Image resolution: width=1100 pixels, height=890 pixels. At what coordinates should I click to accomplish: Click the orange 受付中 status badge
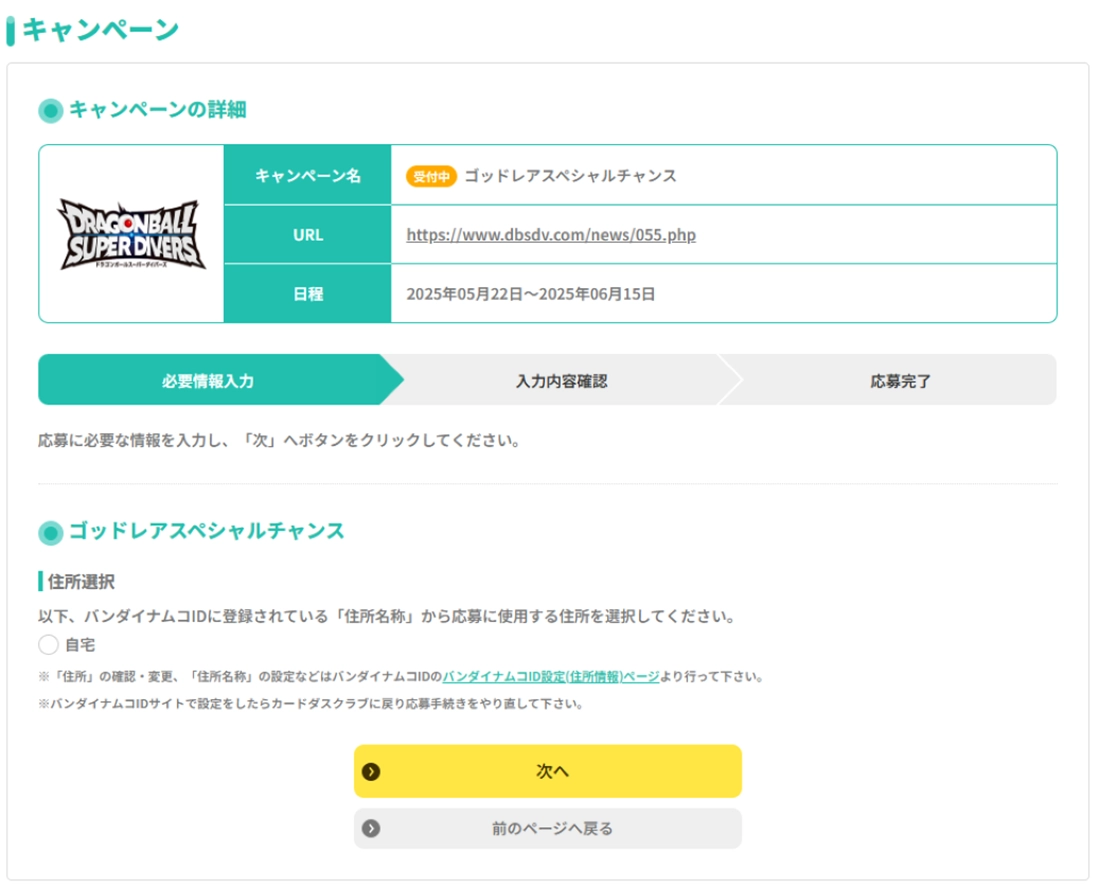coord(431,176)
